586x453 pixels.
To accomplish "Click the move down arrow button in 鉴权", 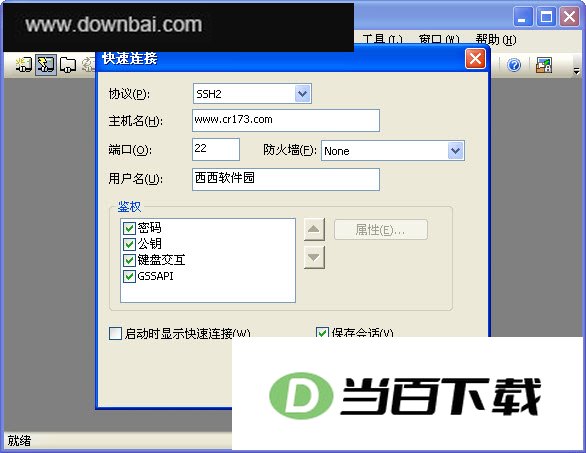I will (x=314, y=257).
